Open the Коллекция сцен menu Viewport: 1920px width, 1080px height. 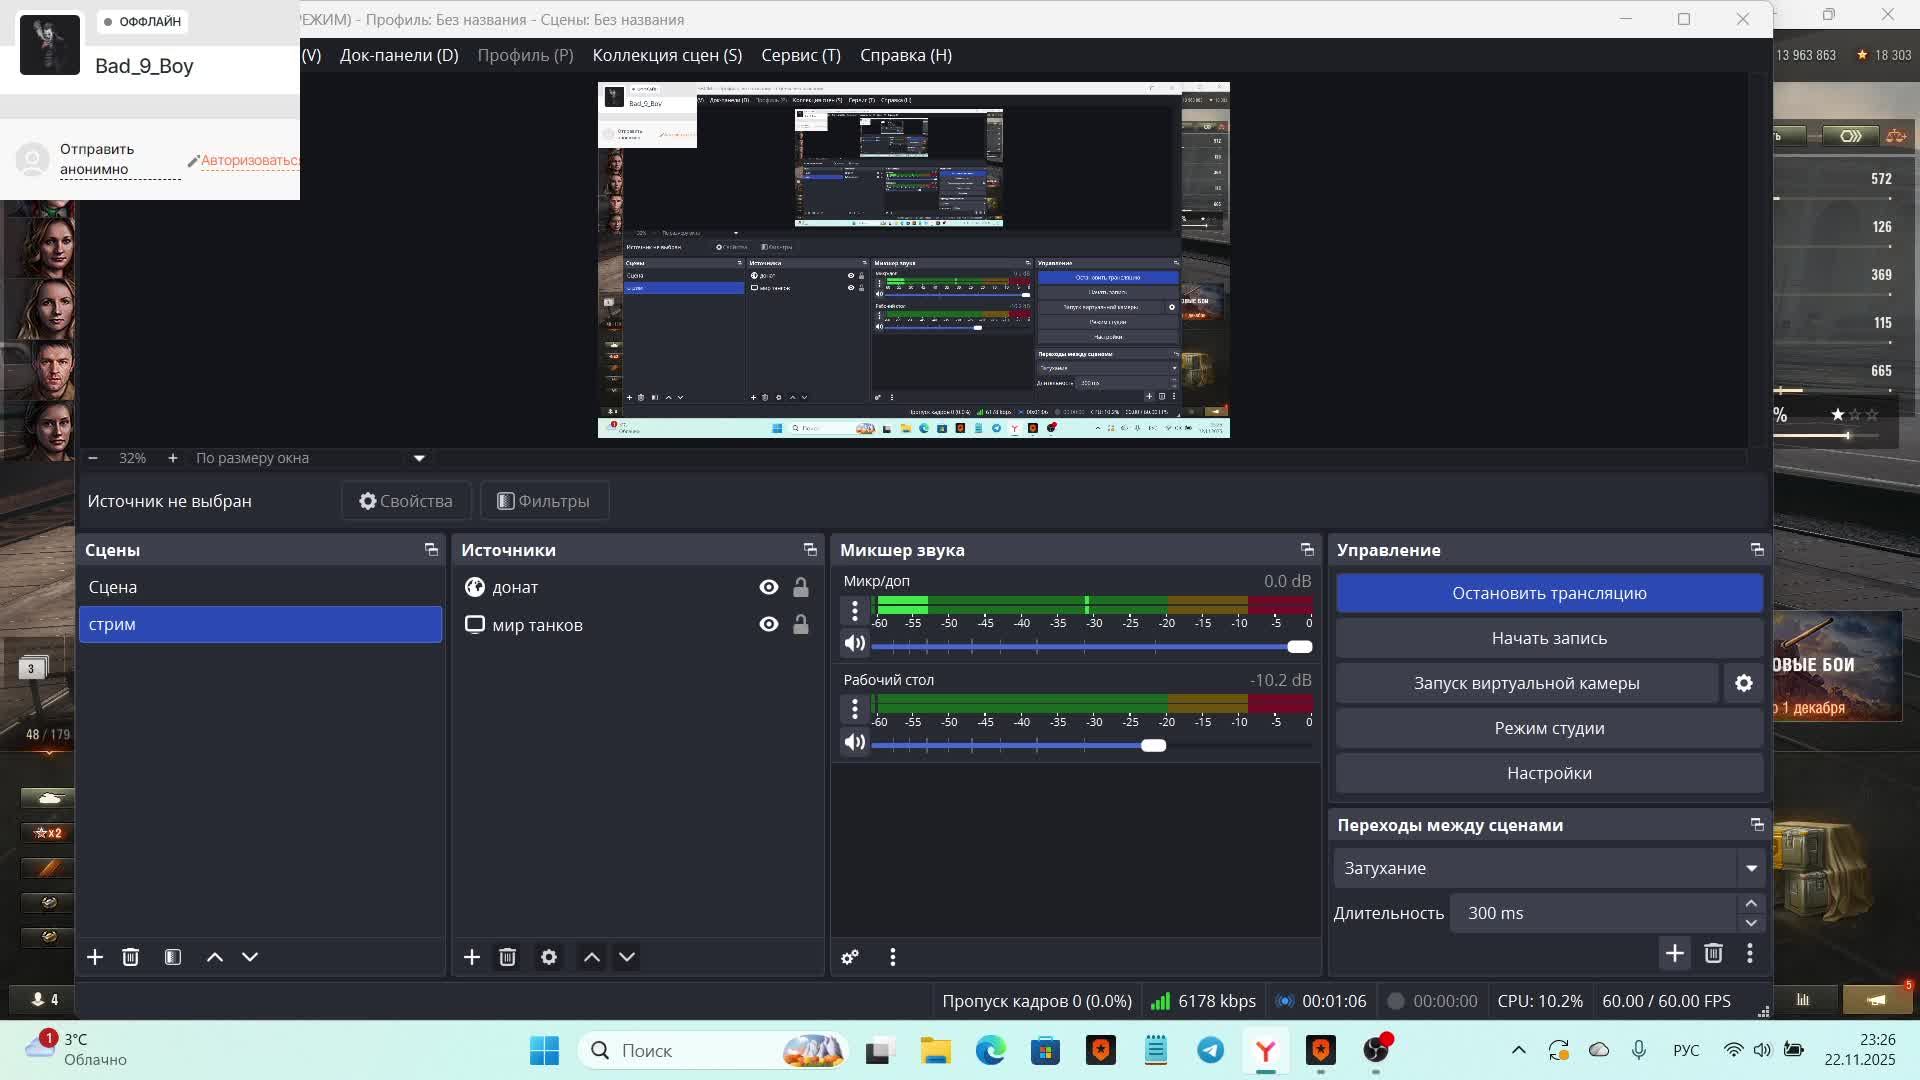[x=667, y=55]
